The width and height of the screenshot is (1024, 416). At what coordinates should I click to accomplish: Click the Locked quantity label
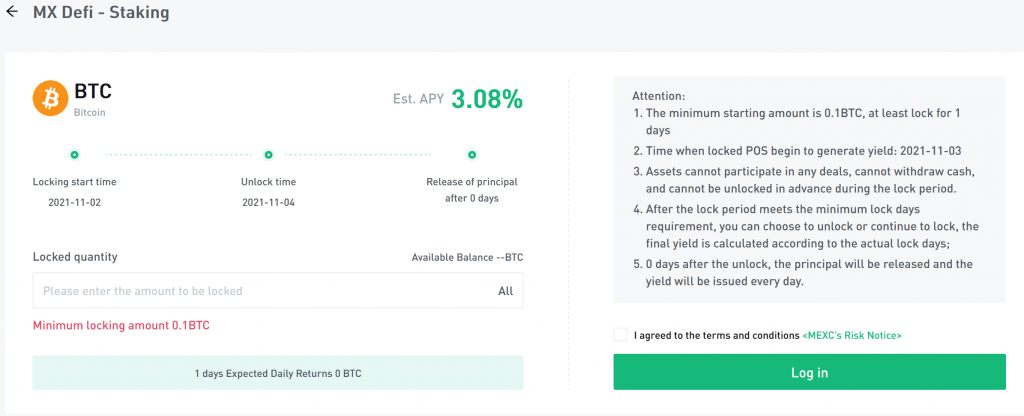tap(75, 257)
